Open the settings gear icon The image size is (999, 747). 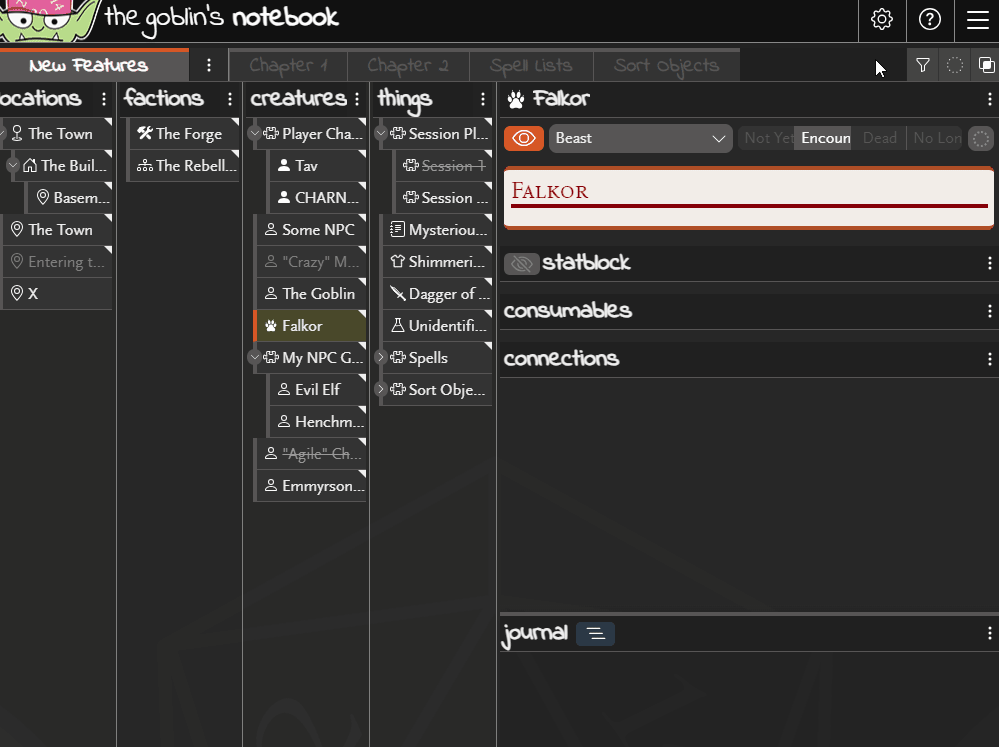pos(881,20)
